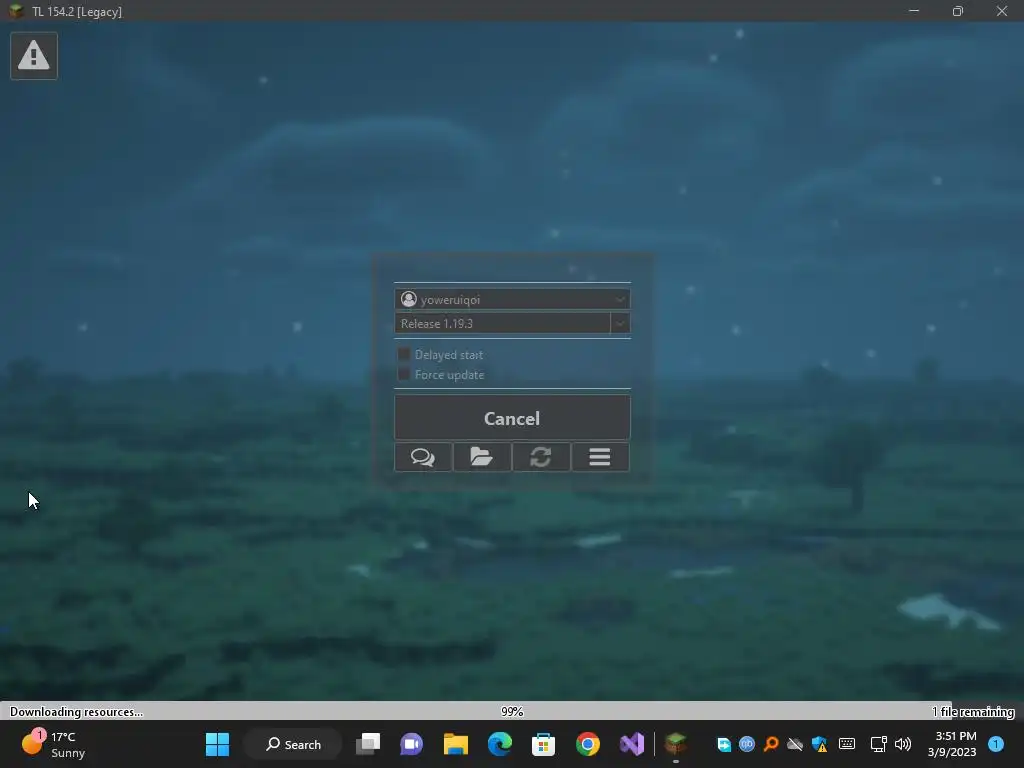Enable the Delayed start checkbox
The width and height of the screenshot is (1024, 768).
point(404,354)
